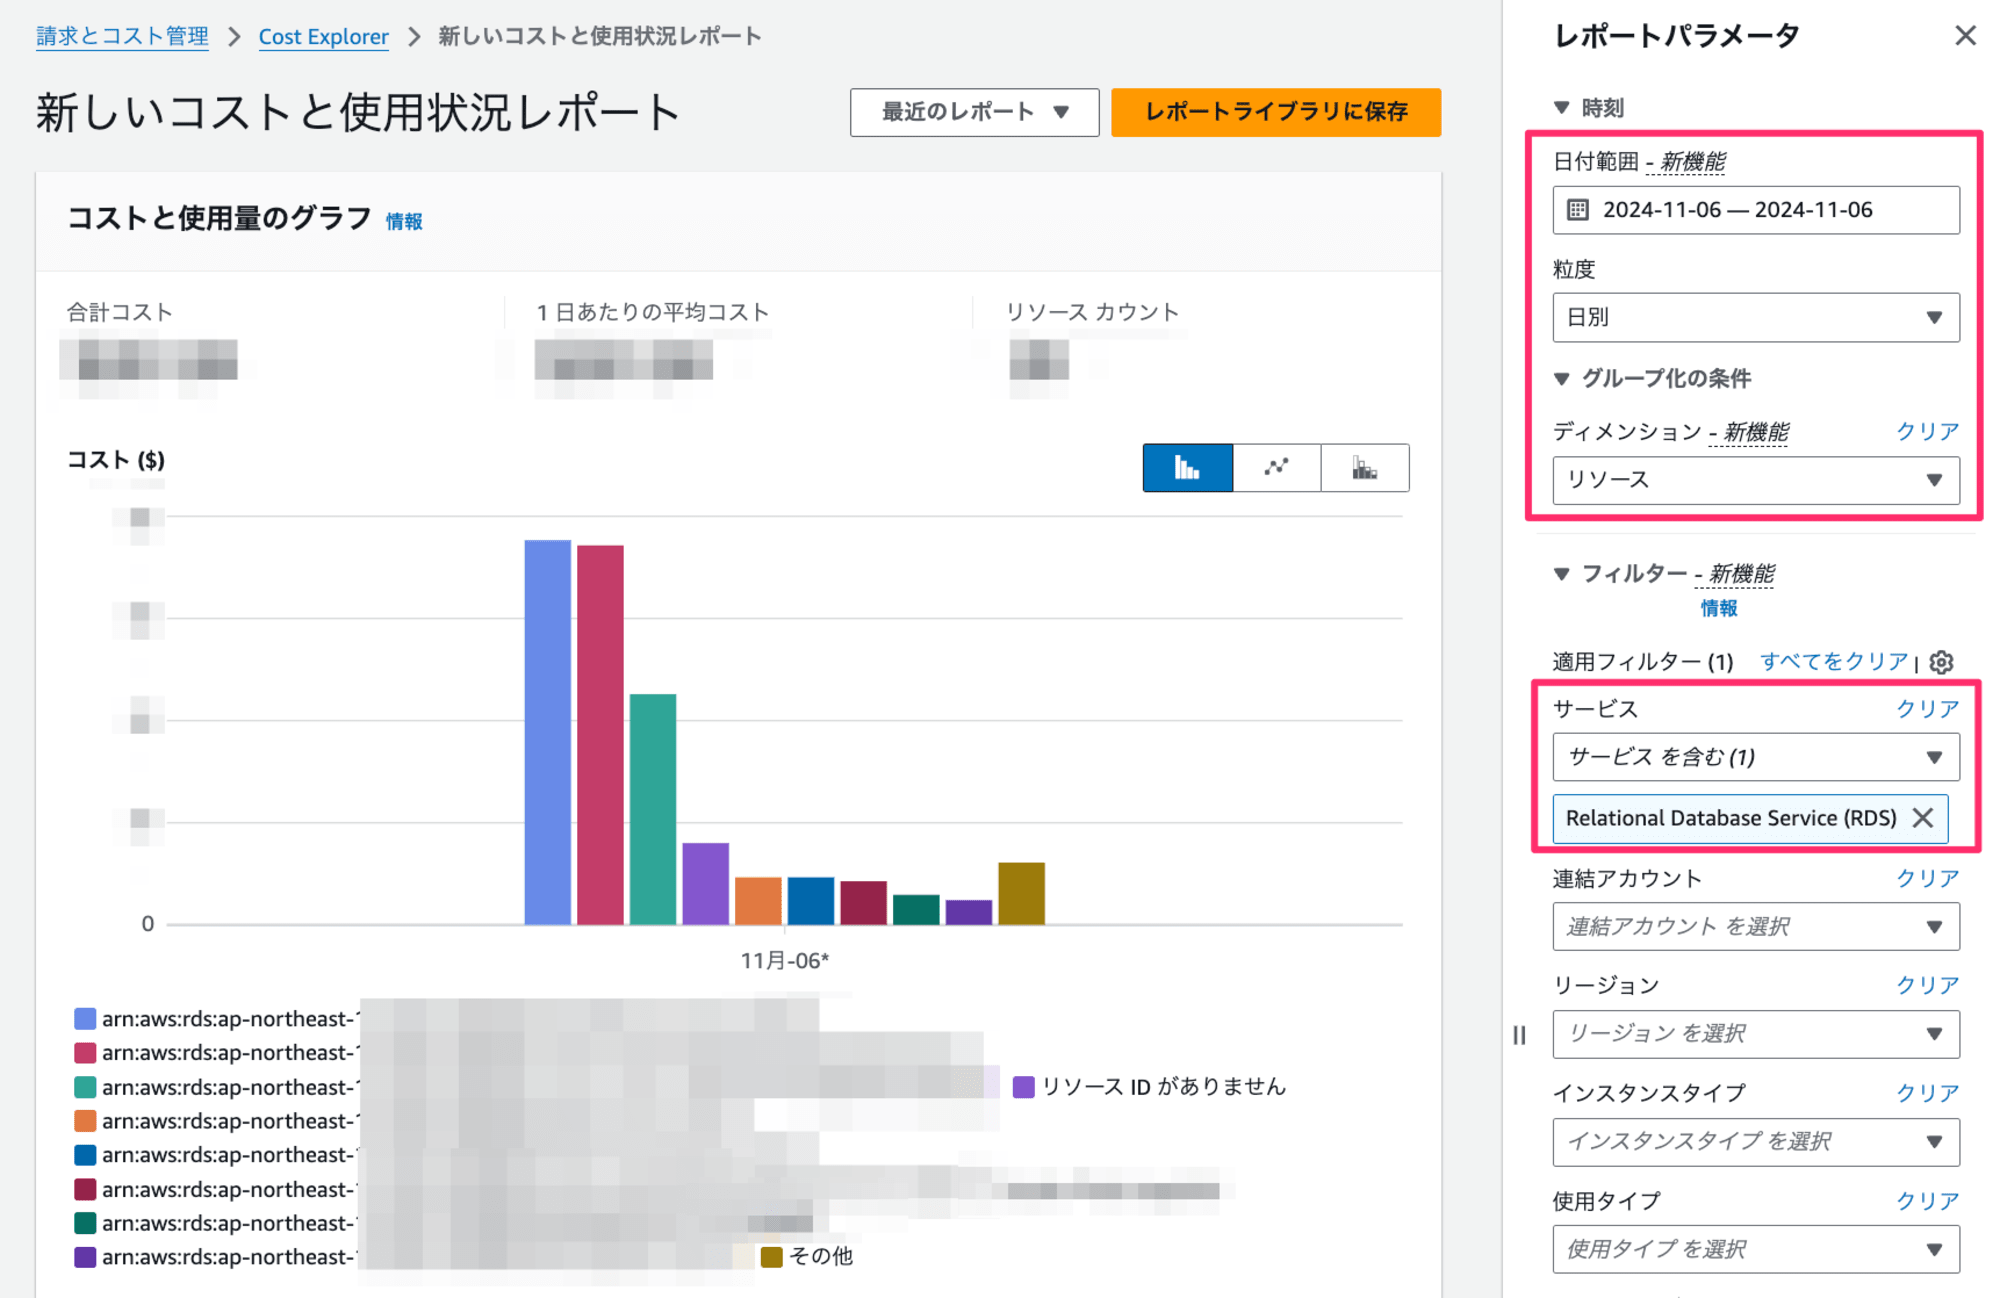Screen dimensions: 2000x1298
Task: Click the teal legend swatch
Action: coord(85,1087)
